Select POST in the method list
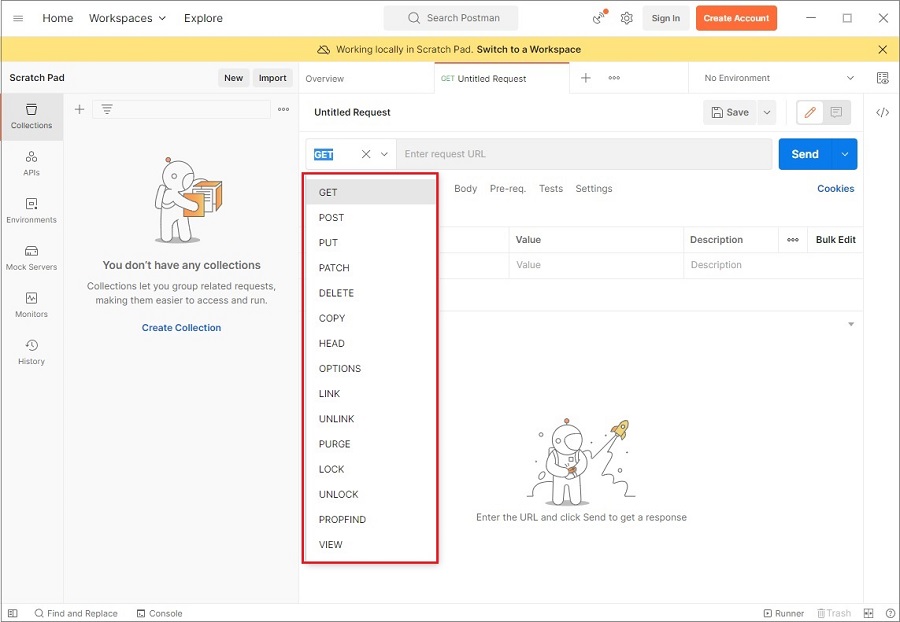This screenshot has height=622, width=900. 370,217
